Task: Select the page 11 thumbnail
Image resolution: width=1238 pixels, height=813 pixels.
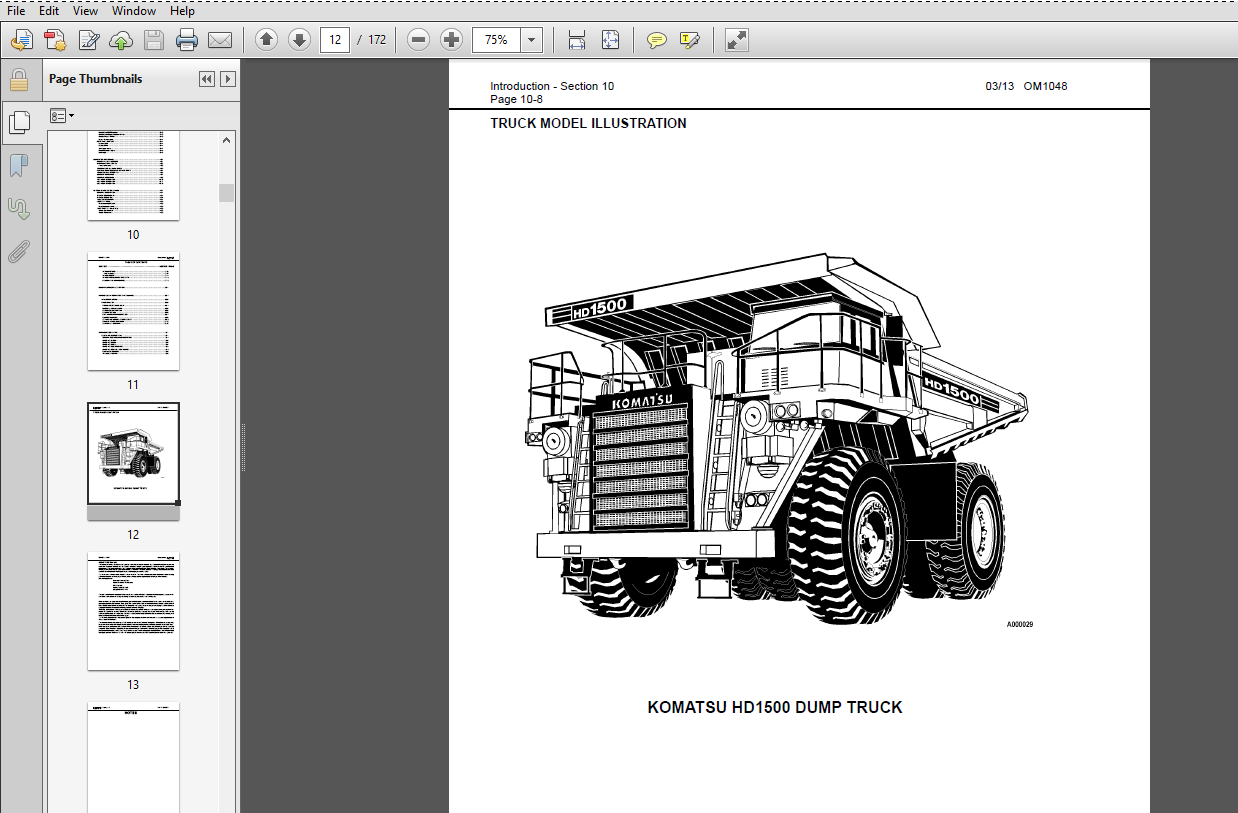Action: 133,311
